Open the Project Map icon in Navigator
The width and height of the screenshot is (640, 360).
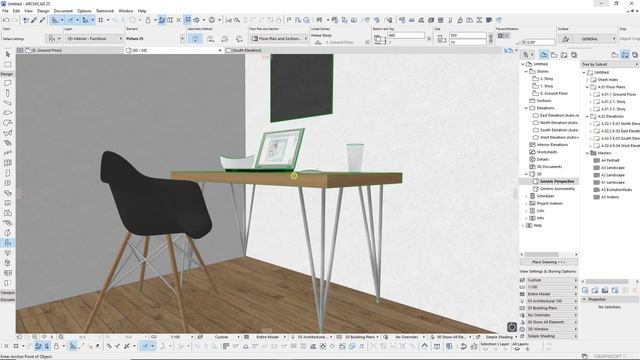[544, 54]
